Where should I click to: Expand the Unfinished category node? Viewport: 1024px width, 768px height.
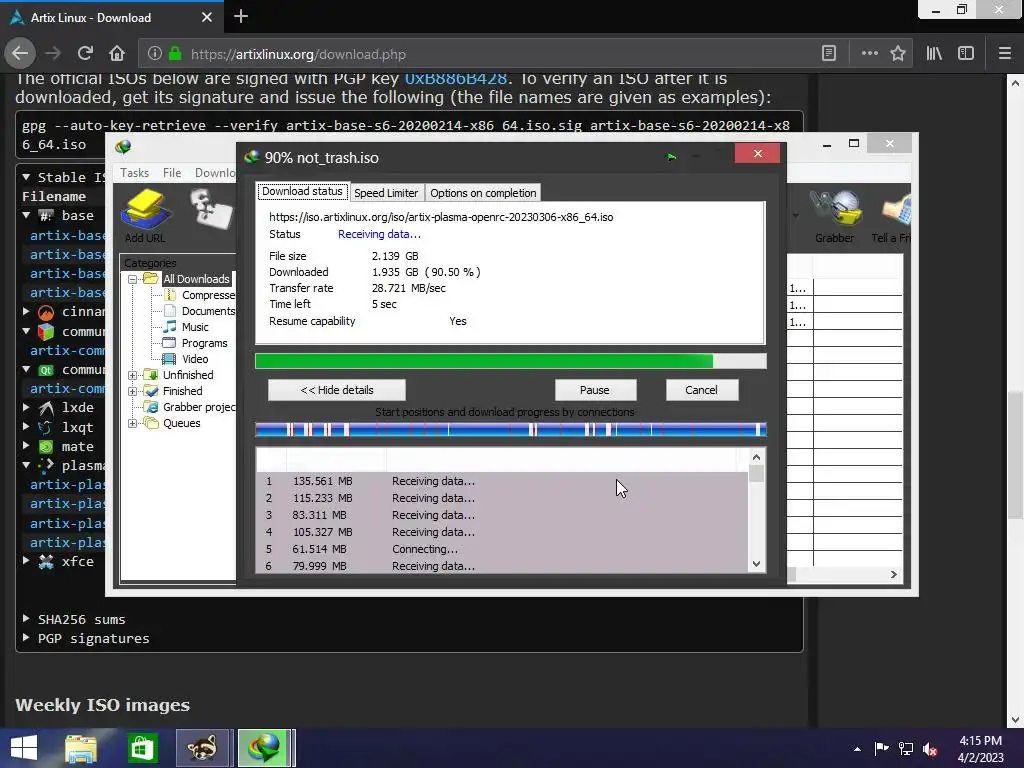[133, 375]
